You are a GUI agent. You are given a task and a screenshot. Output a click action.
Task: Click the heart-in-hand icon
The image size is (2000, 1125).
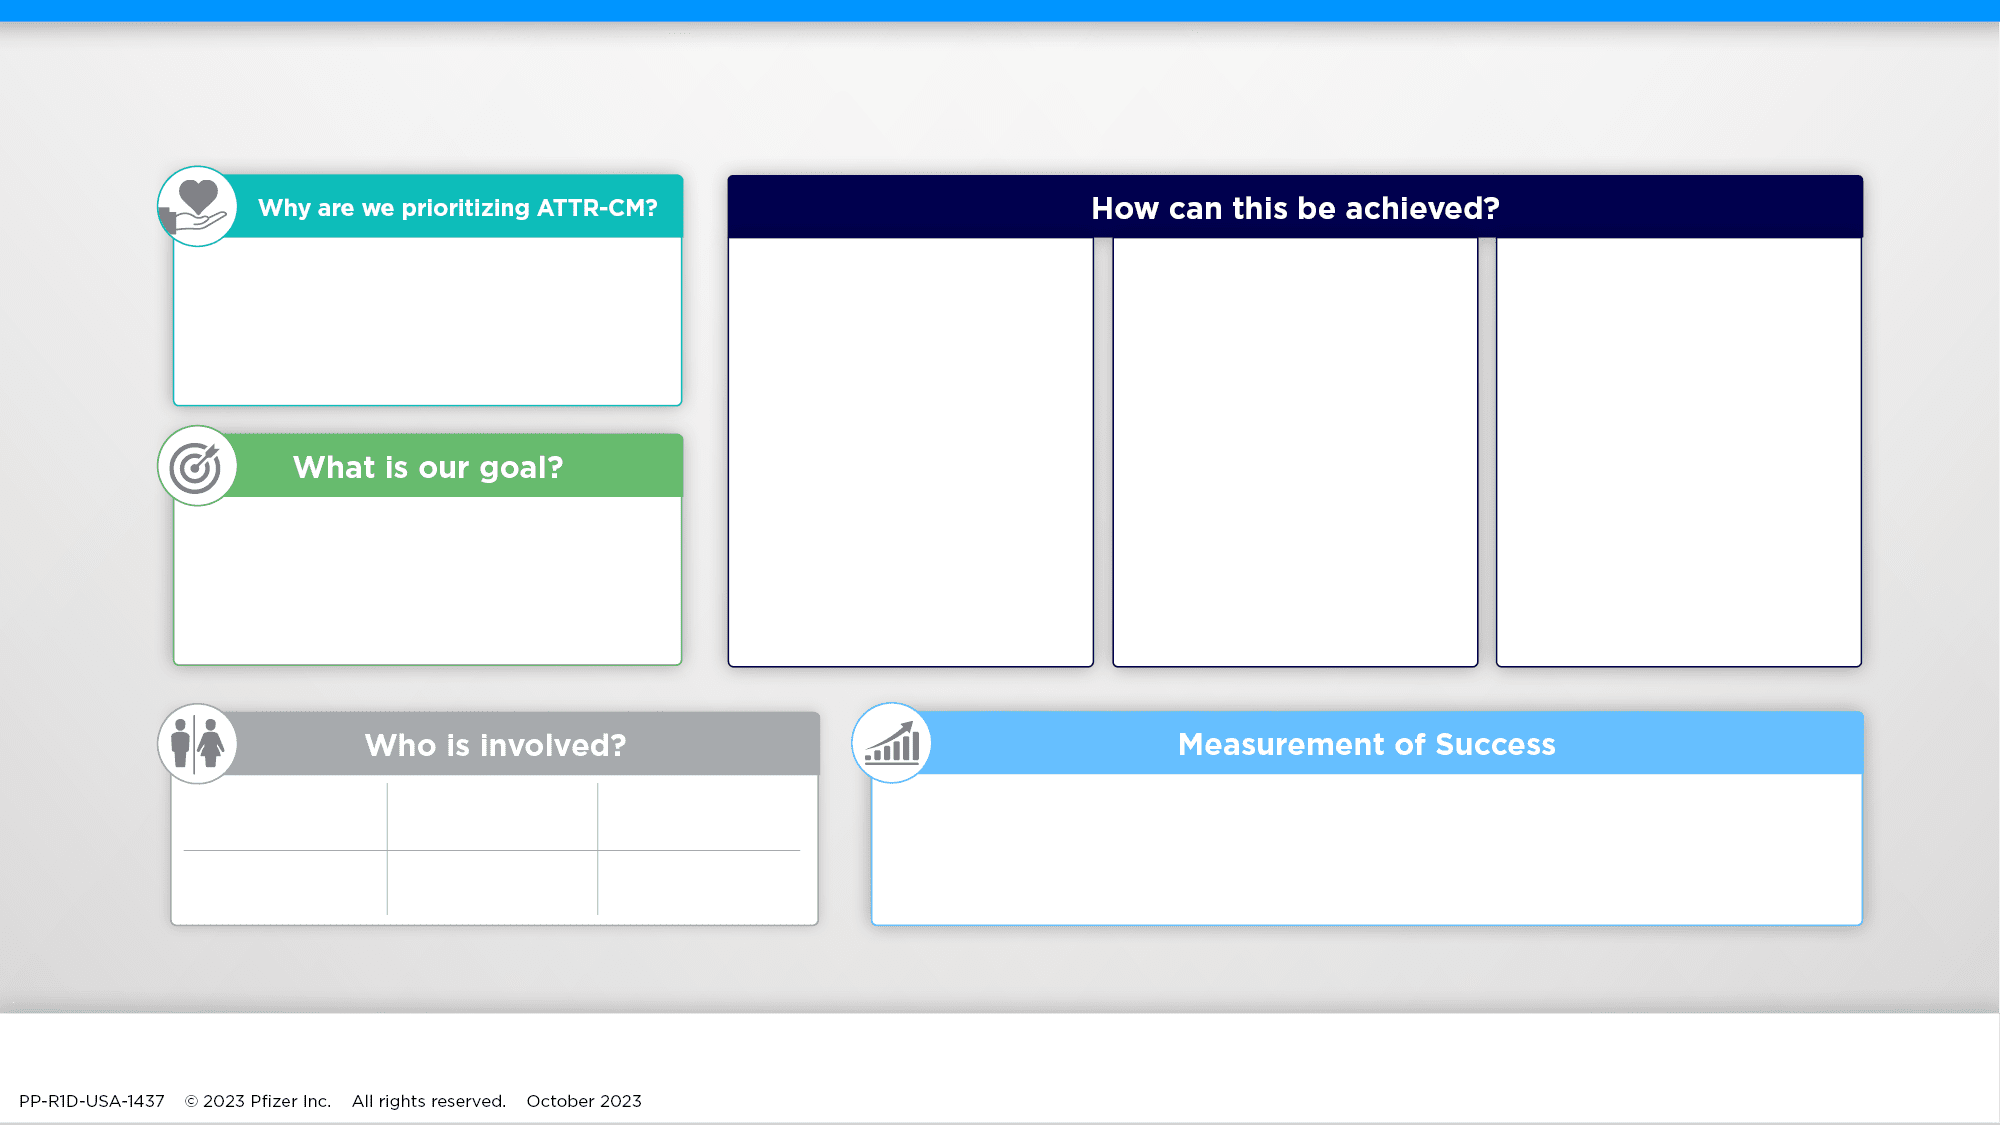[197, 206]
